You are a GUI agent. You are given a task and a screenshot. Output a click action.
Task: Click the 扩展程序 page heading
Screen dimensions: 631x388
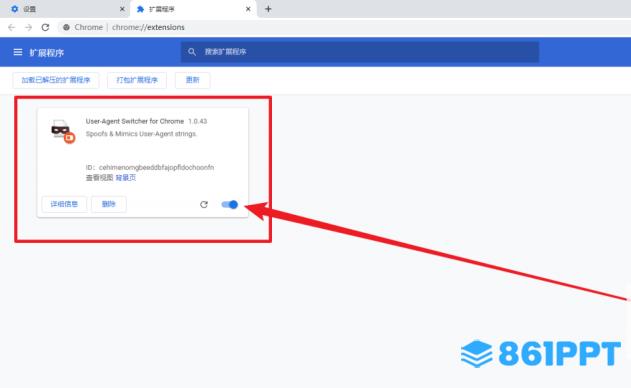(47, 53)
